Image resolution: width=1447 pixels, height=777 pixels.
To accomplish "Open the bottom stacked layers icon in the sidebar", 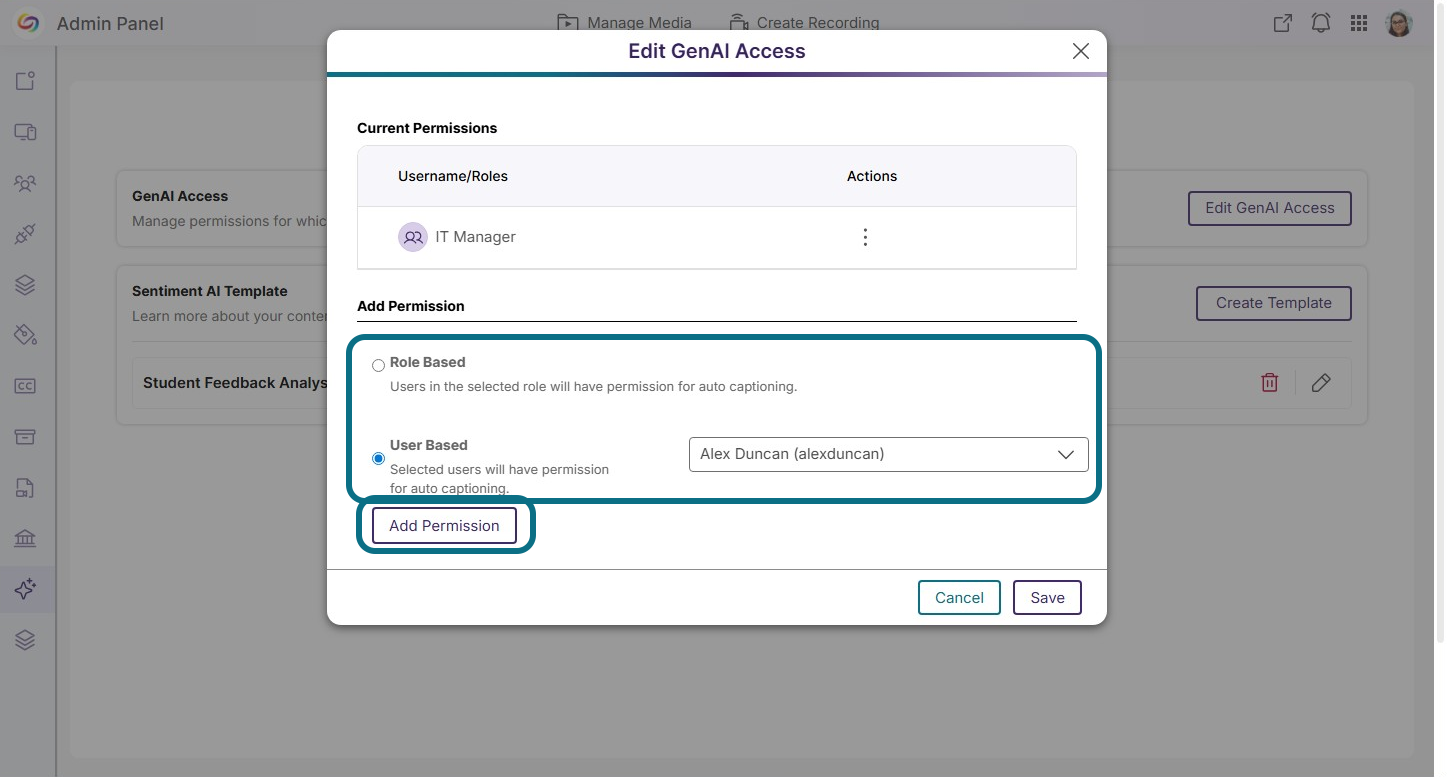I will [x=26, y=640].
